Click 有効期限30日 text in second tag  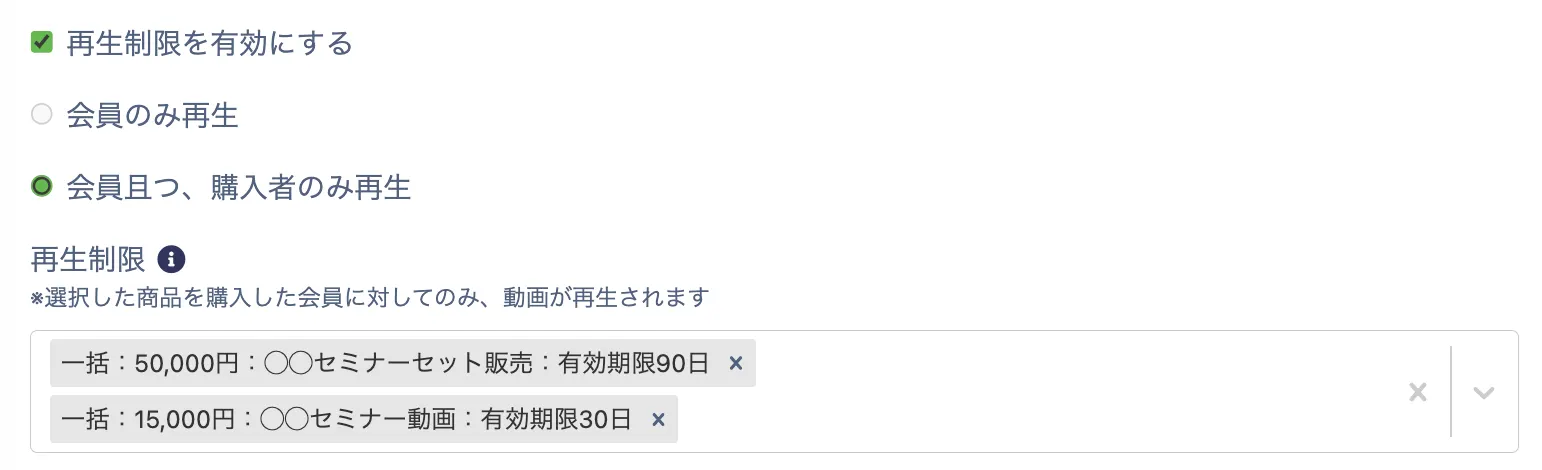557,419
